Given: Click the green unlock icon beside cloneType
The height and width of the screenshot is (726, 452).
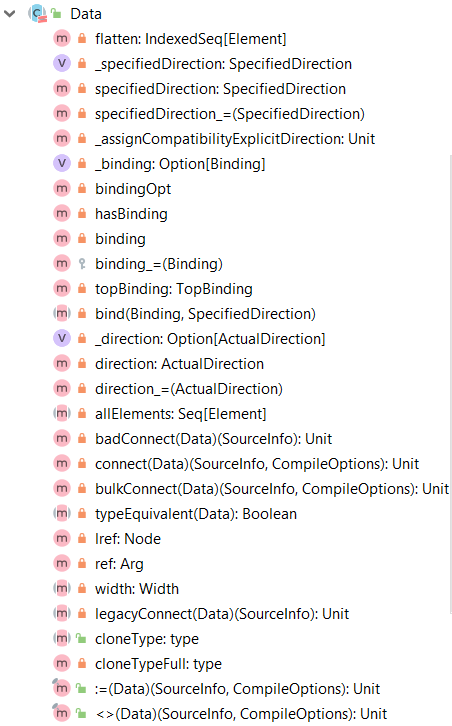Looking at the screenshot, I should pyautogui.click(x=82, y=638).
